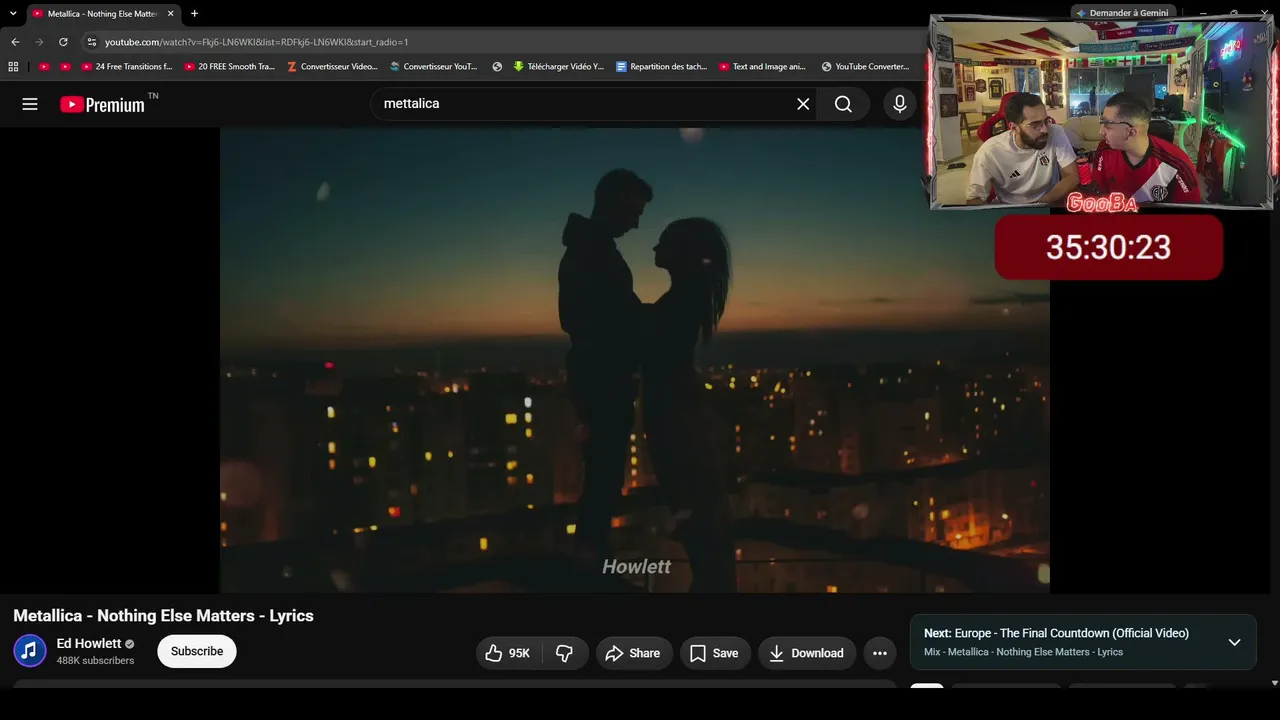
Task: Open the apps grid in bookmarks bar
Action: tap(13, 67)
